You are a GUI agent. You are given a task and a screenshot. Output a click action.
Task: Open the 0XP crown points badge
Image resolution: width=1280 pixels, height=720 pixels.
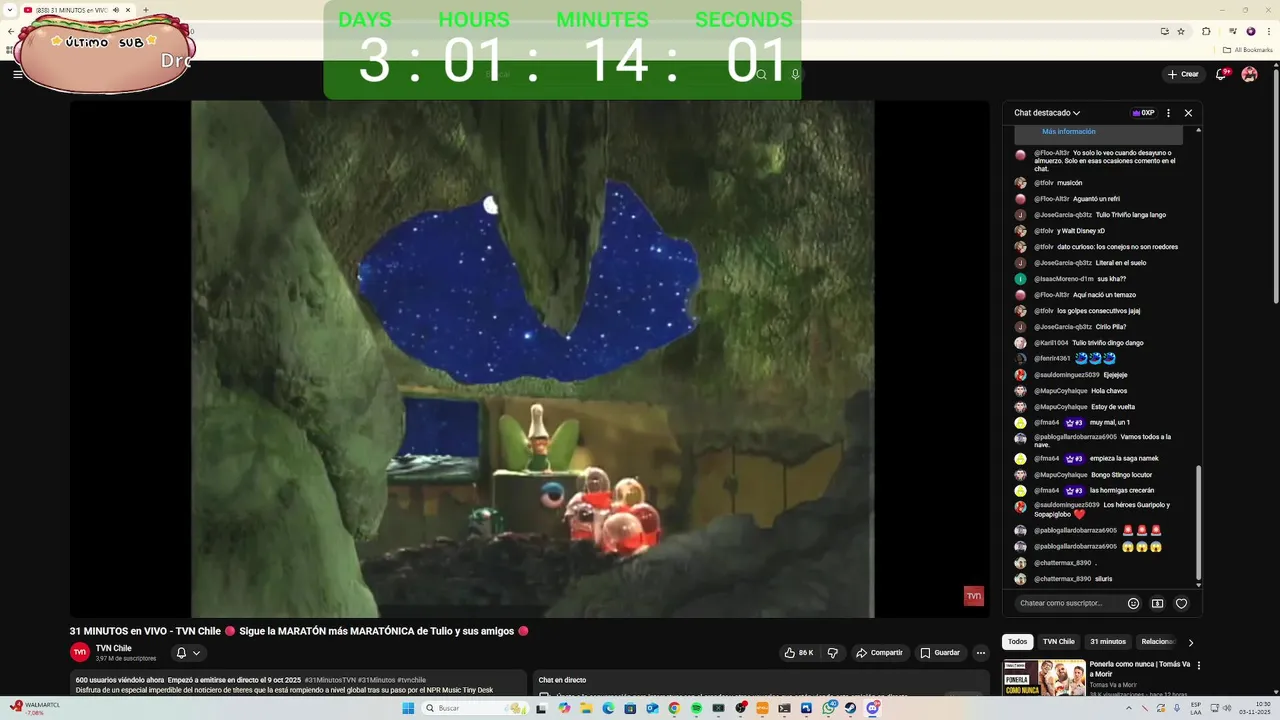[x=1143, y=113]
